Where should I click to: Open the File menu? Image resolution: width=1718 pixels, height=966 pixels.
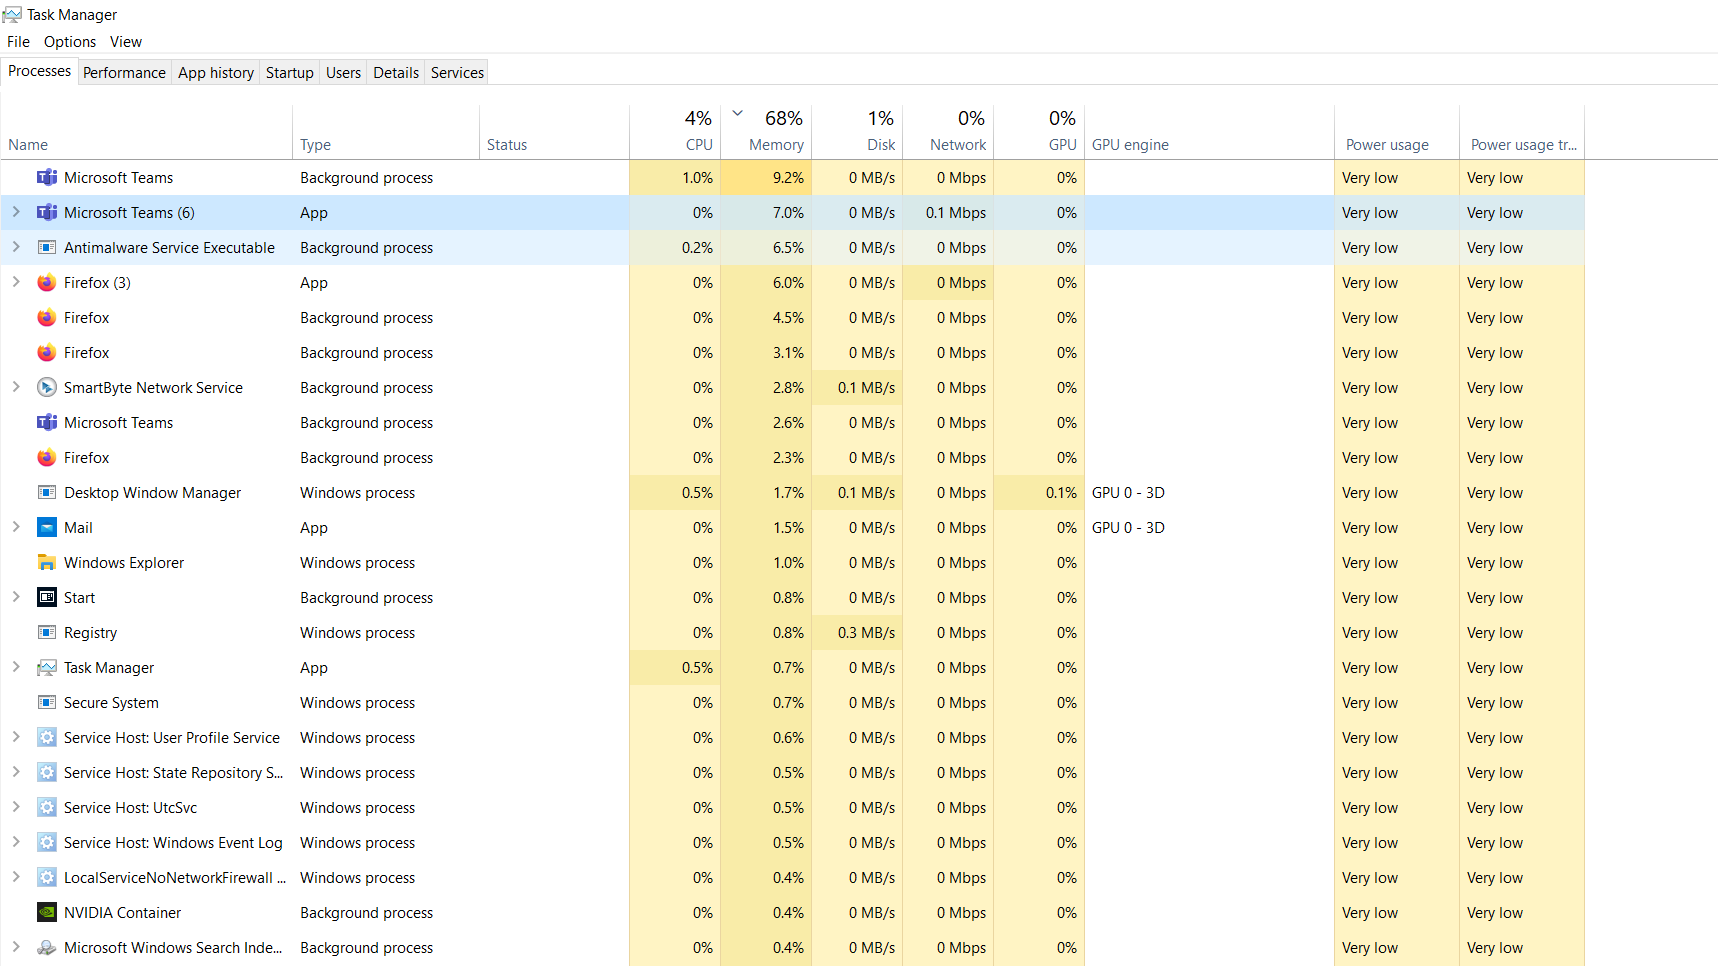(18, 42)
